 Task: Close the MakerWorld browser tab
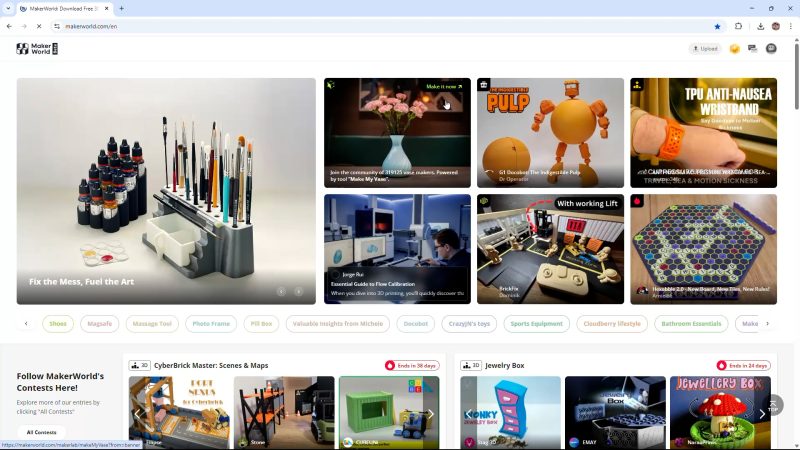pos(107,9)
